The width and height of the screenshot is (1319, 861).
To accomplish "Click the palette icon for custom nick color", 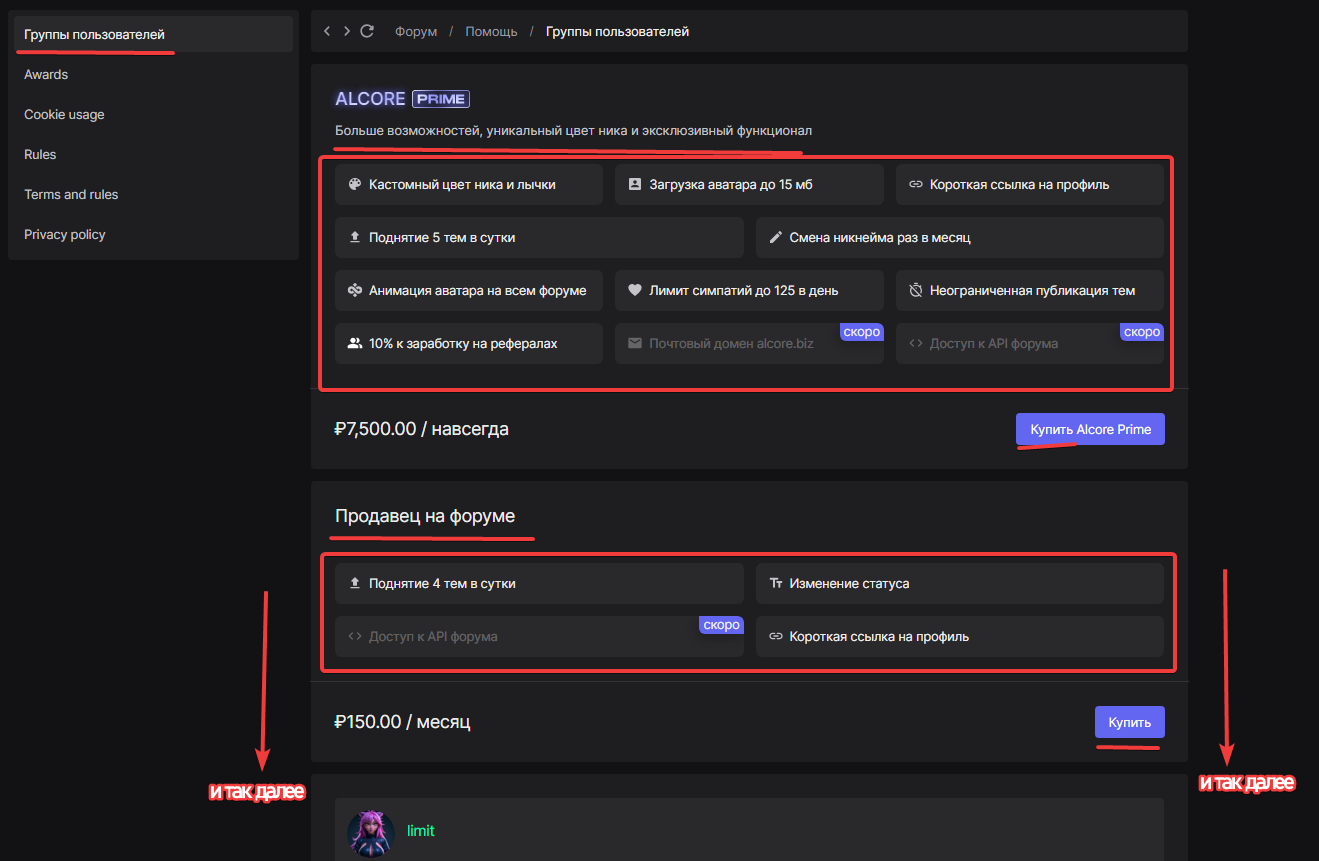I will (354, 184).
